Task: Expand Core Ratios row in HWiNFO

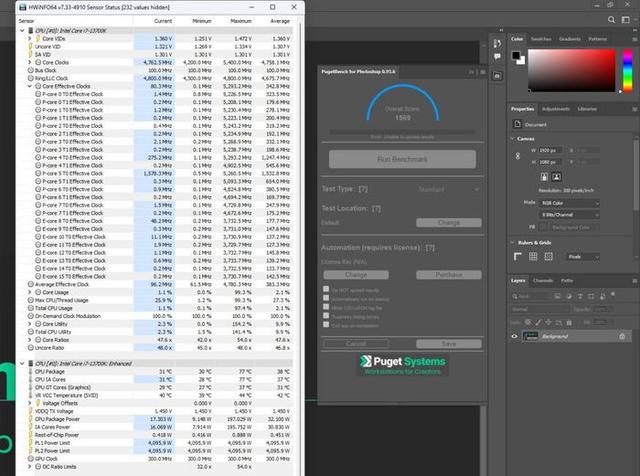Action: click(x=29, y=340)
